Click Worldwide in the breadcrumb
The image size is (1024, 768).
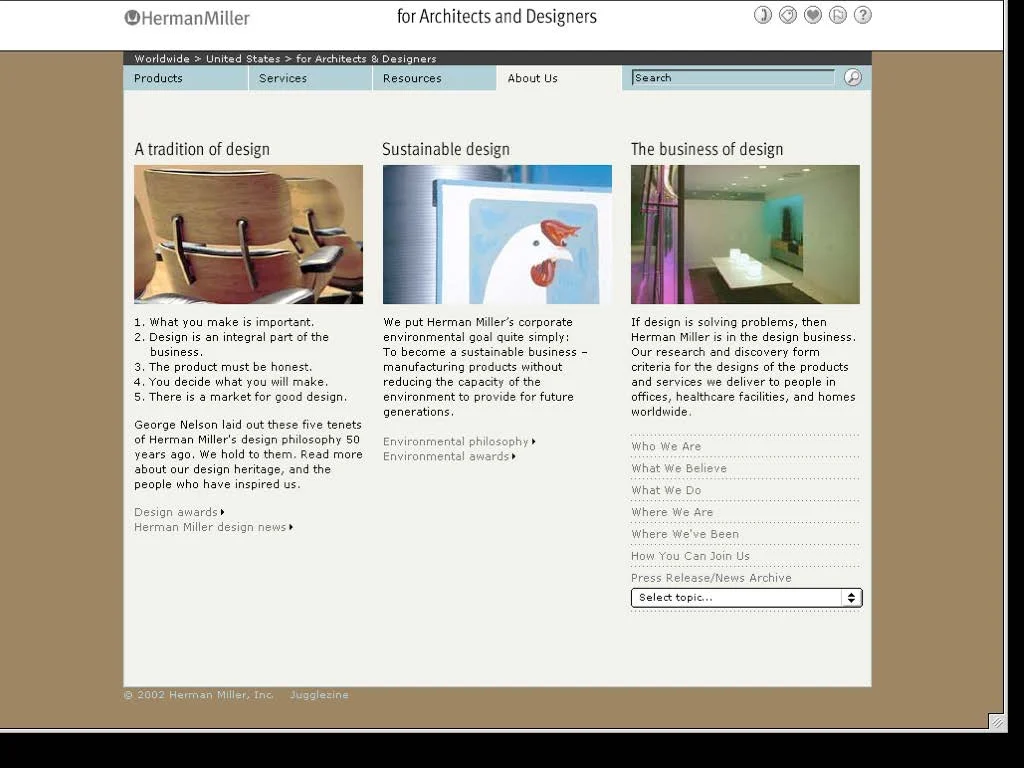162,59
